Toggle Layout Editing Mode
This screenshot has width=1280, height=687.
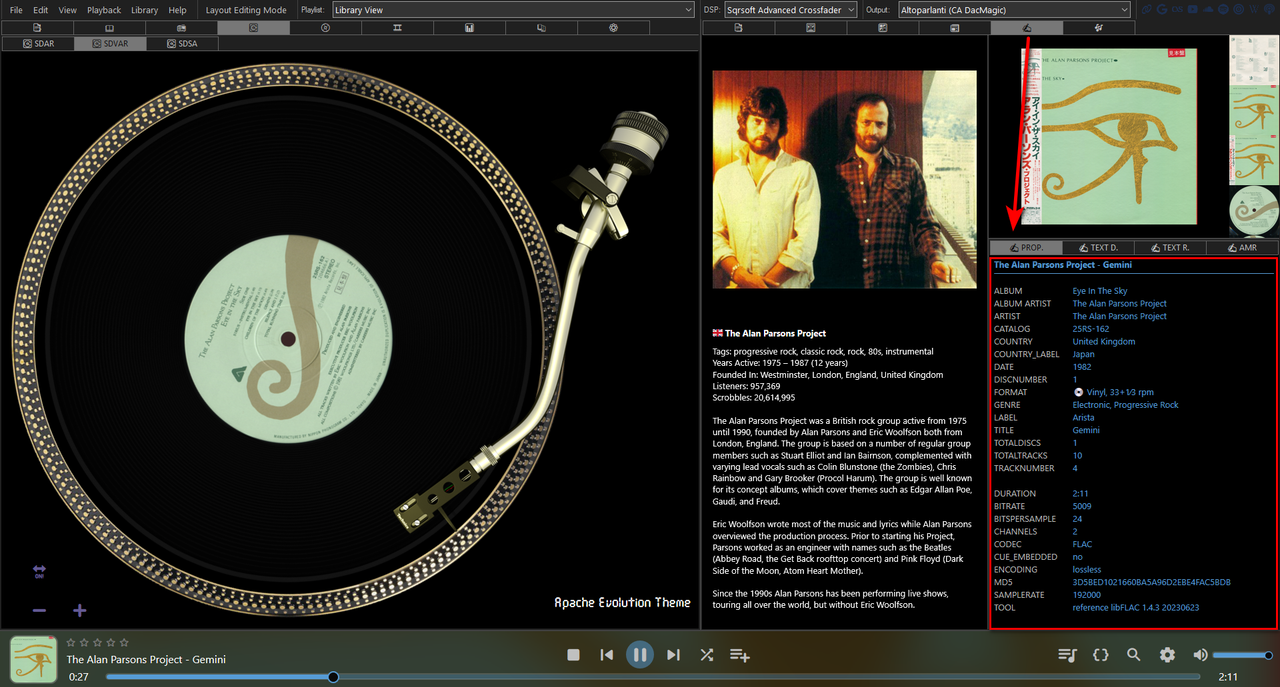point(246,10)
